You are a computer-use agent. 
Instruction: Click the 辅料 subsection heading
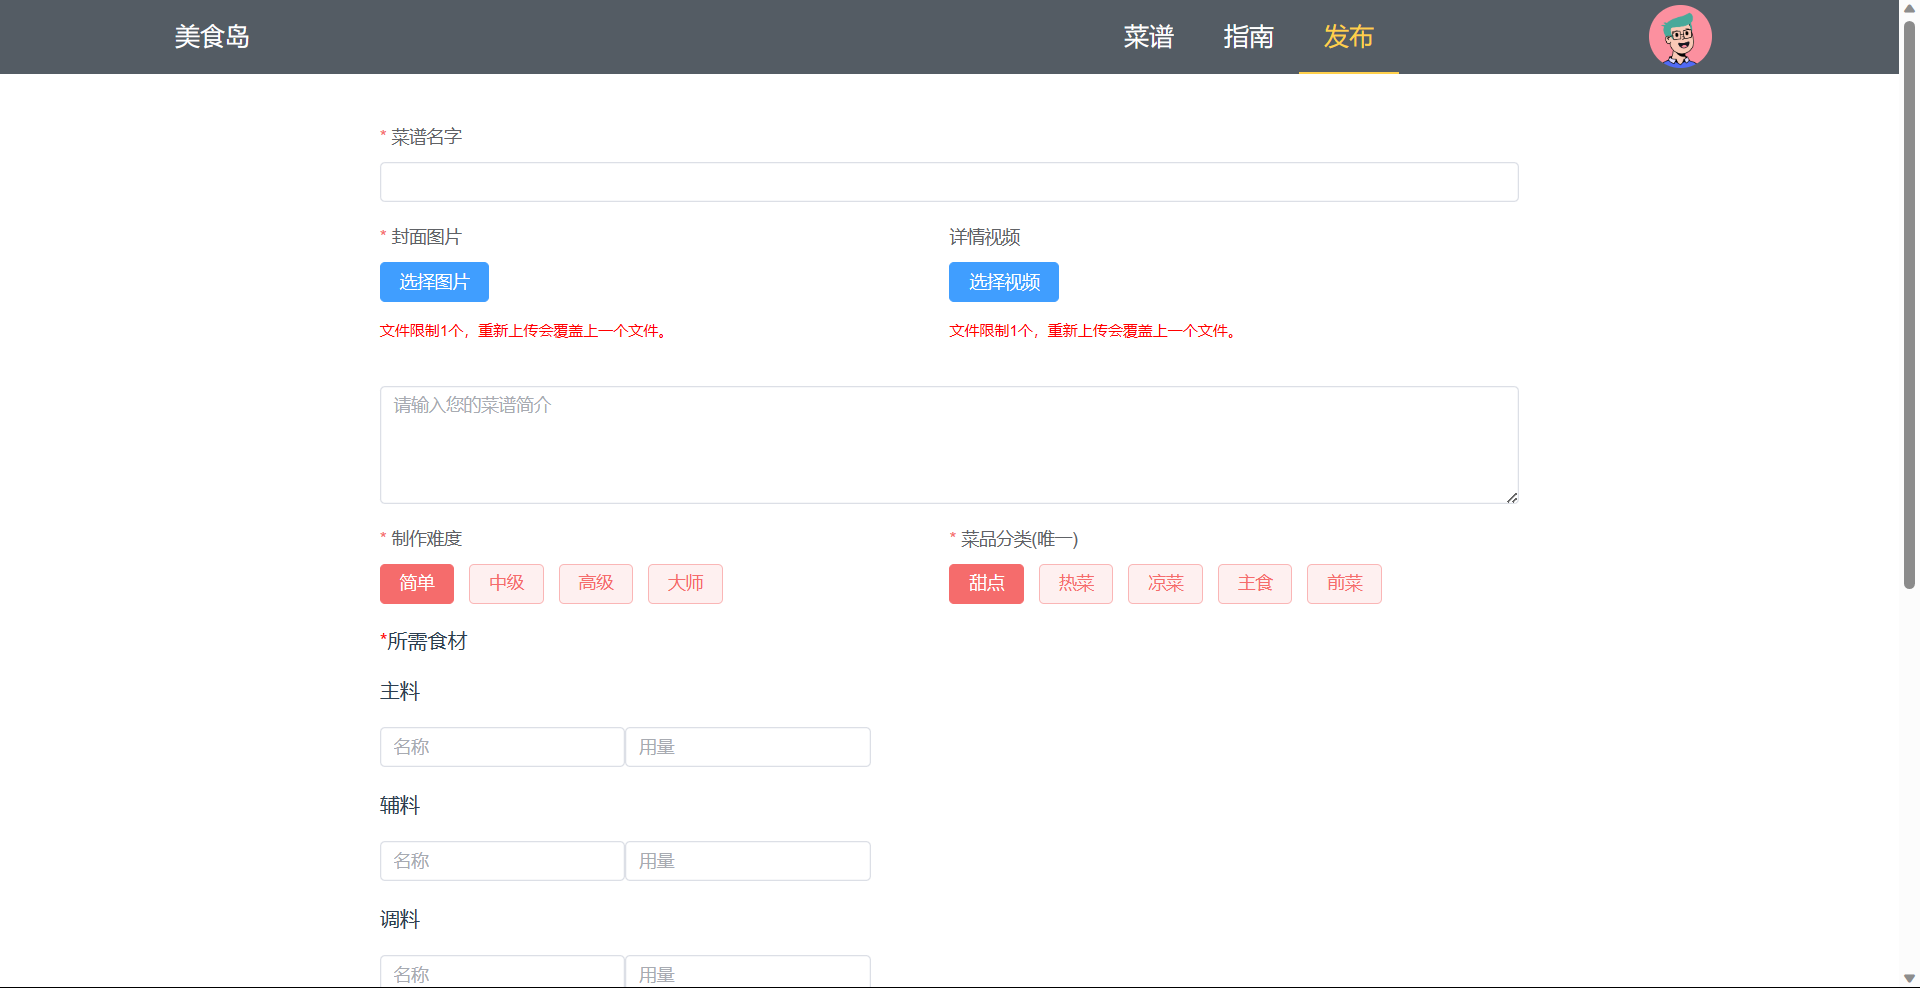(x=400, y=805)
